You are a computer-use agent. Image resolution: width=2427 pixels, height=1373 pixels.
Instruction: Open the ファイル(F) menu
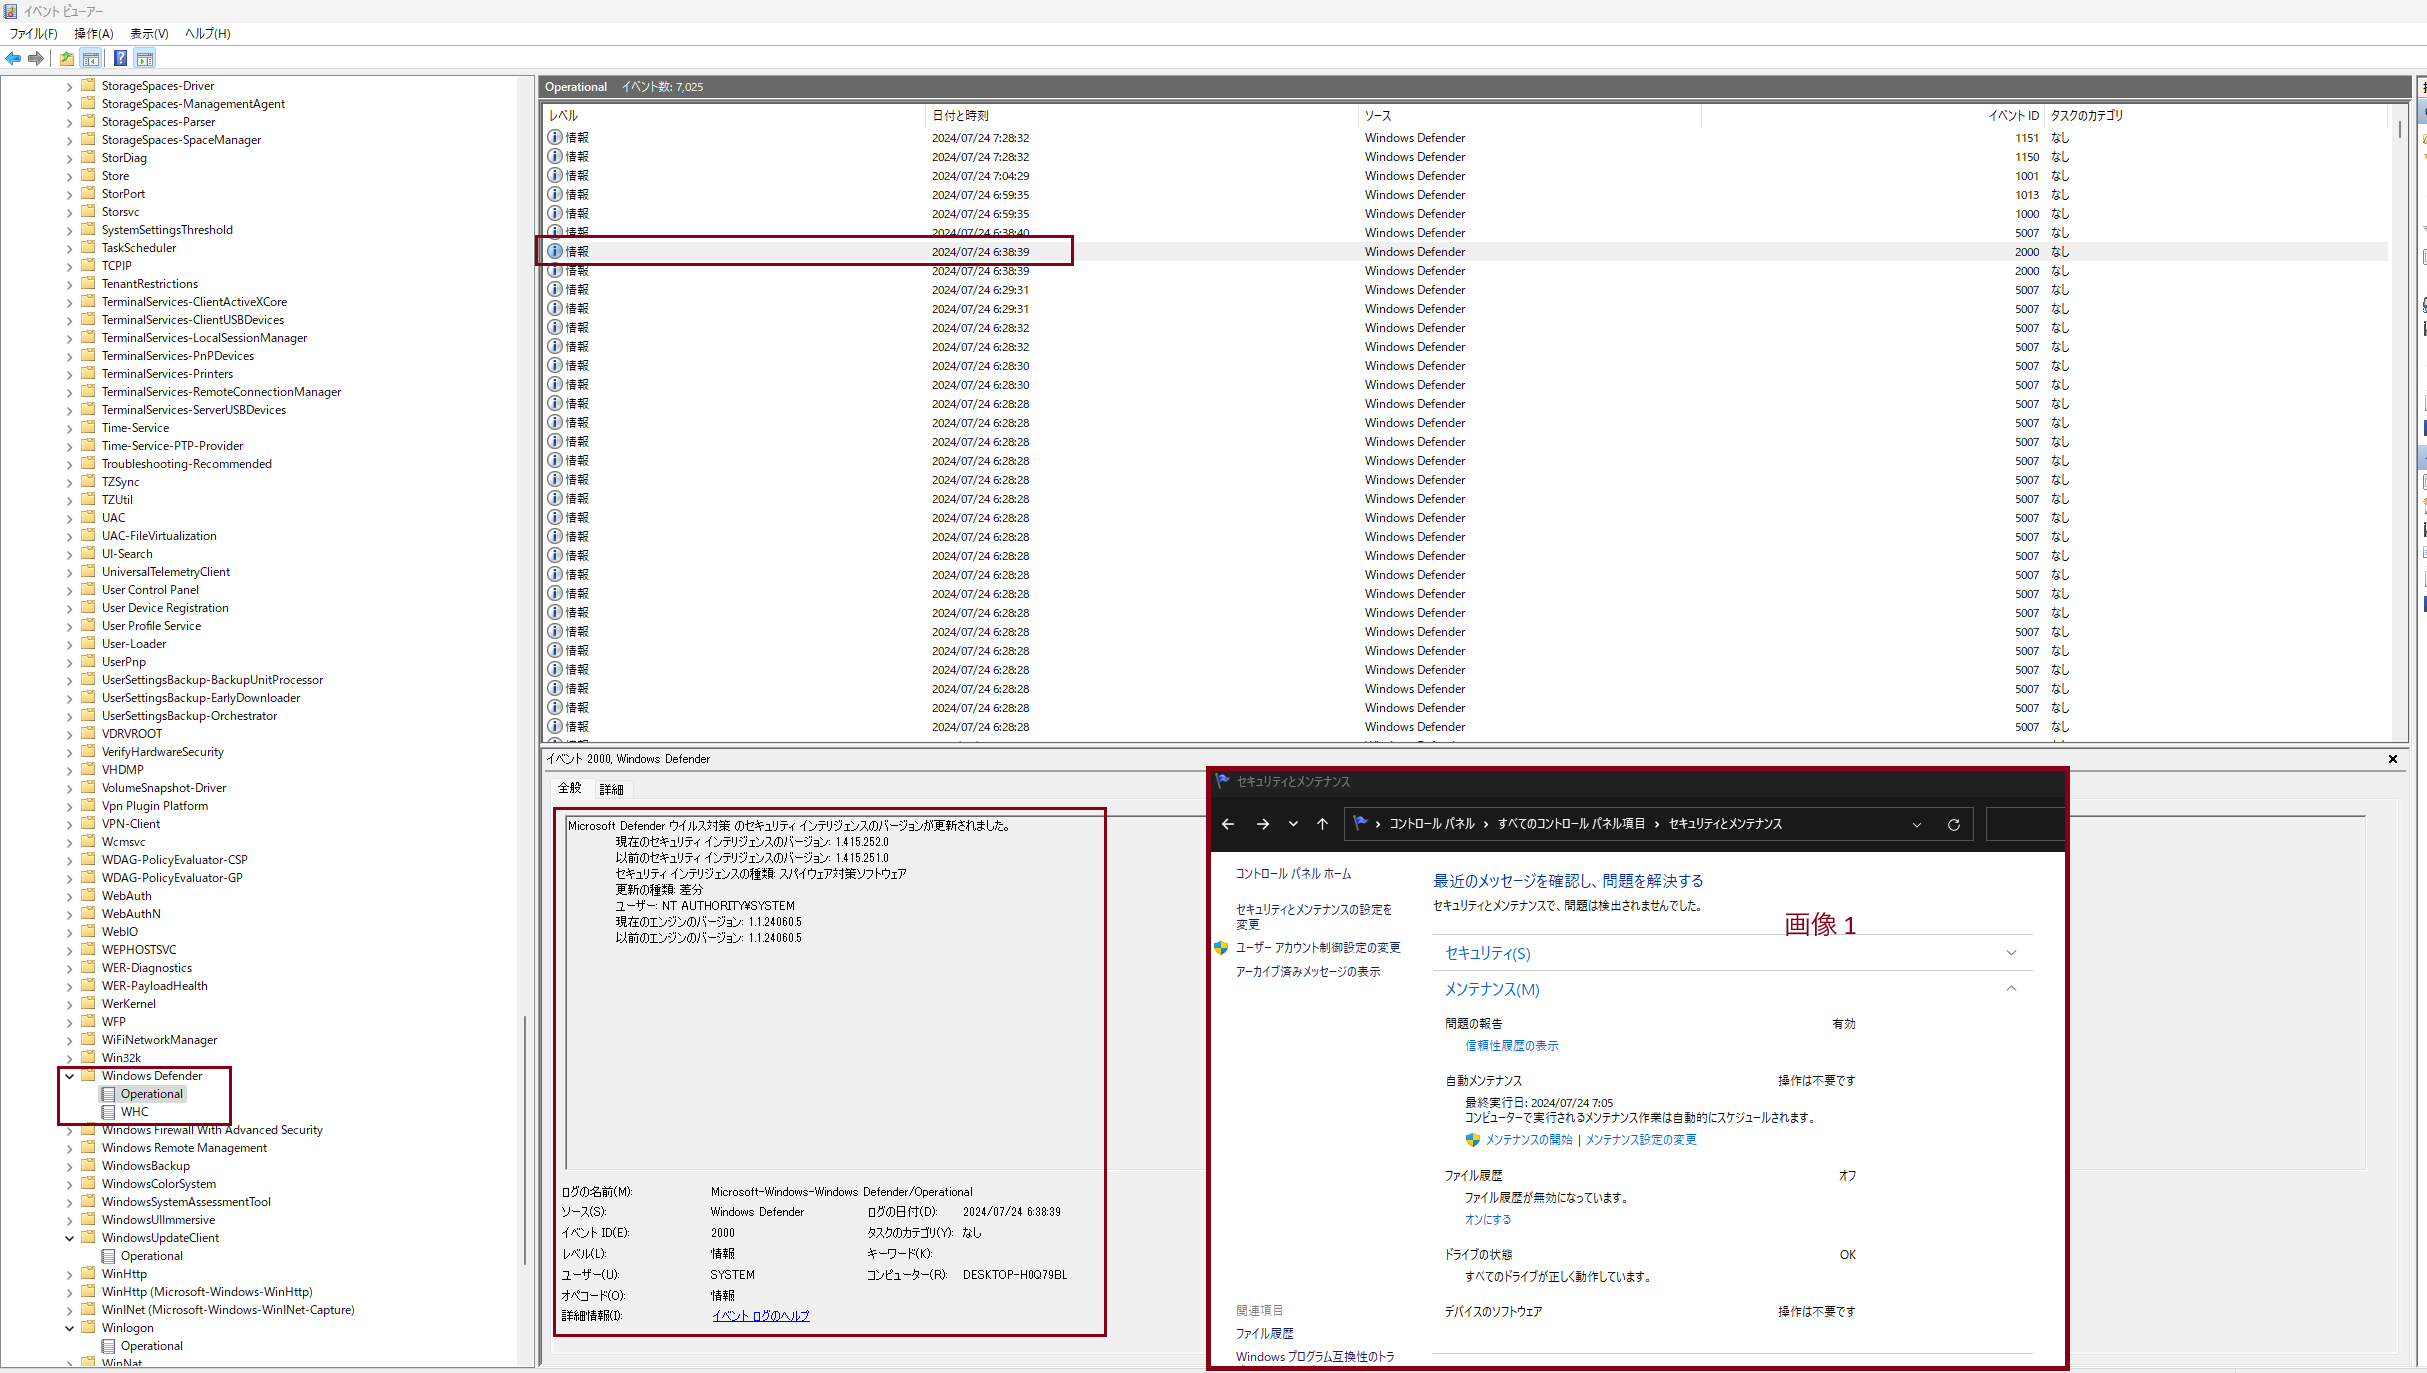[x=34, y=33]
